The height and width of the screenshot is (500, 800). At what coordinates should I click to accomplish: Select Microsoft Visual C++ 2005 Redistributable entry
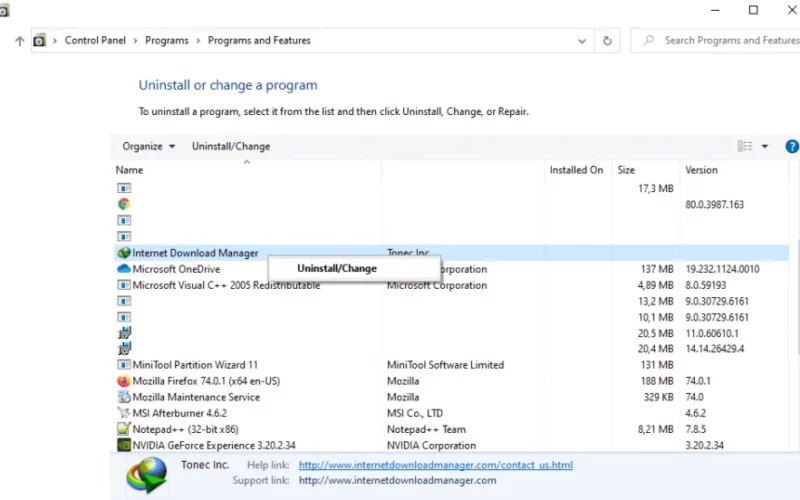pos(226,285)
